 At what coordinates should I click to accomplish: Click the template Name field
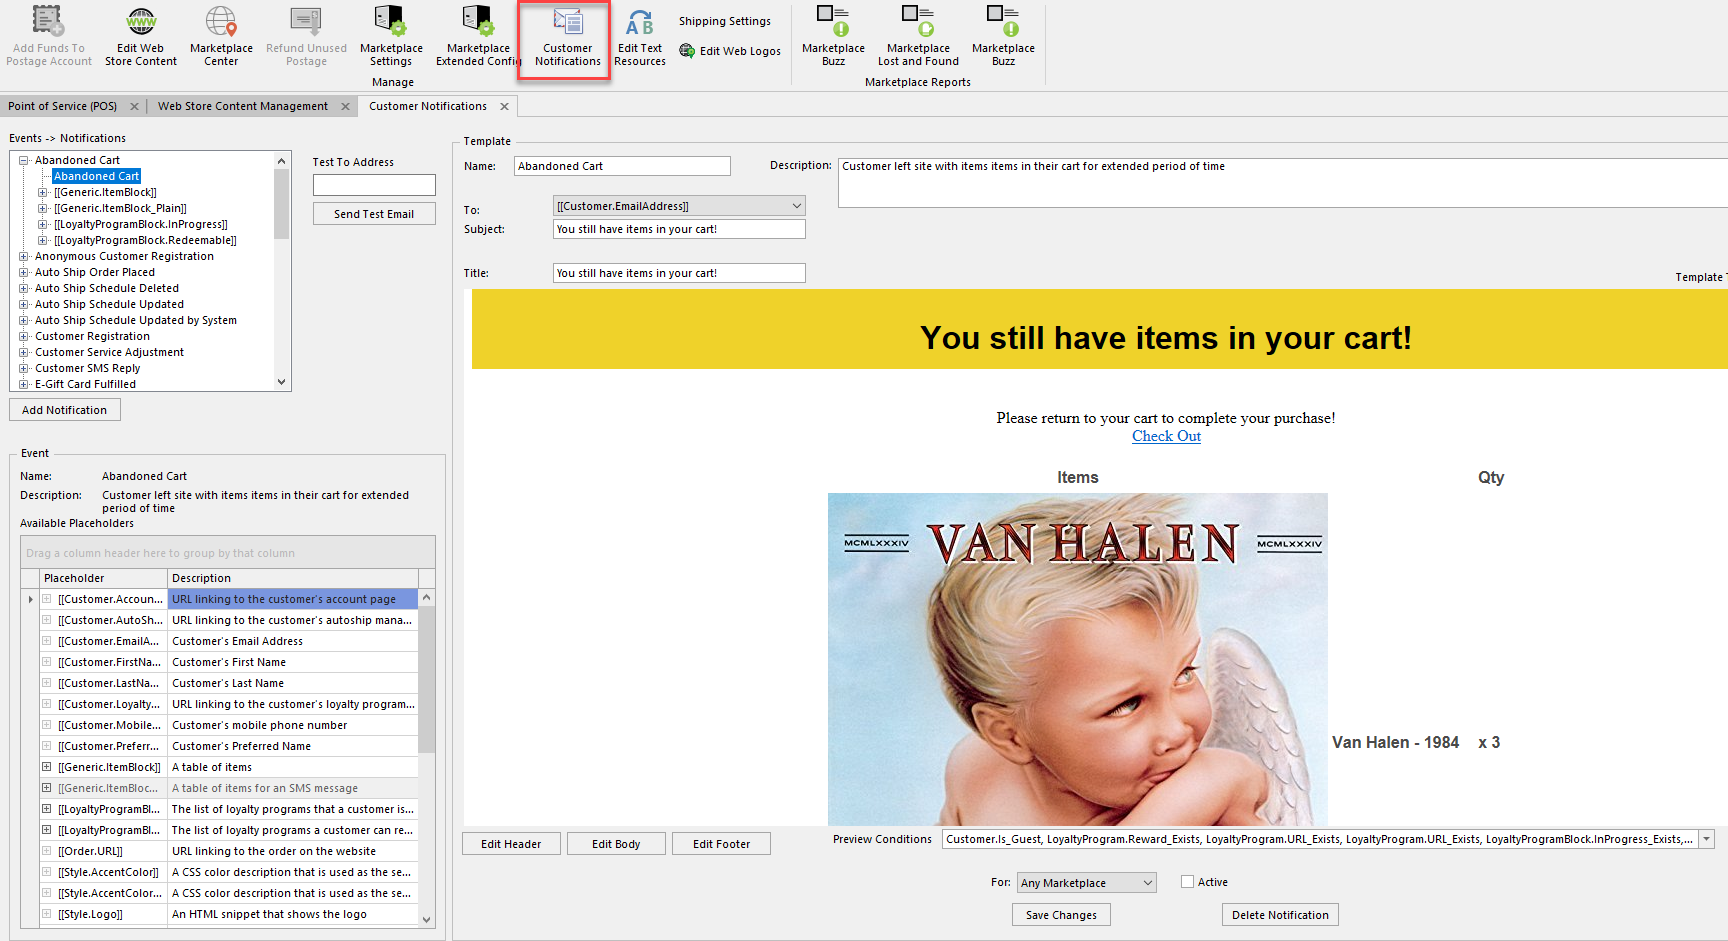(x=622, y=166)
